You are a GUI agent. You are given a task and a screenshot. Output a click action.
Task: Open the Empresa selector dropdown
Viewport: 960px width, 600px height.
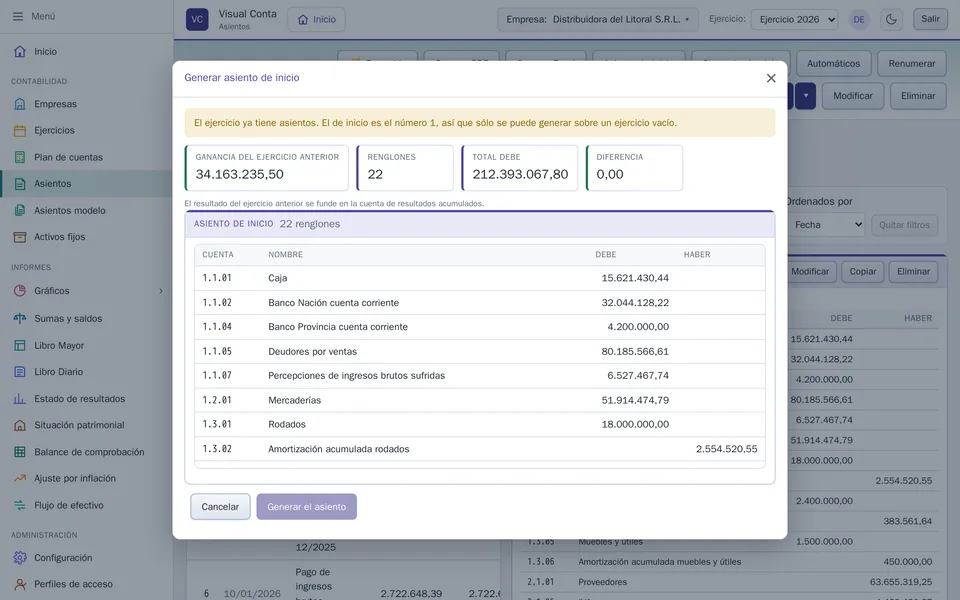[x=598, y=20]
